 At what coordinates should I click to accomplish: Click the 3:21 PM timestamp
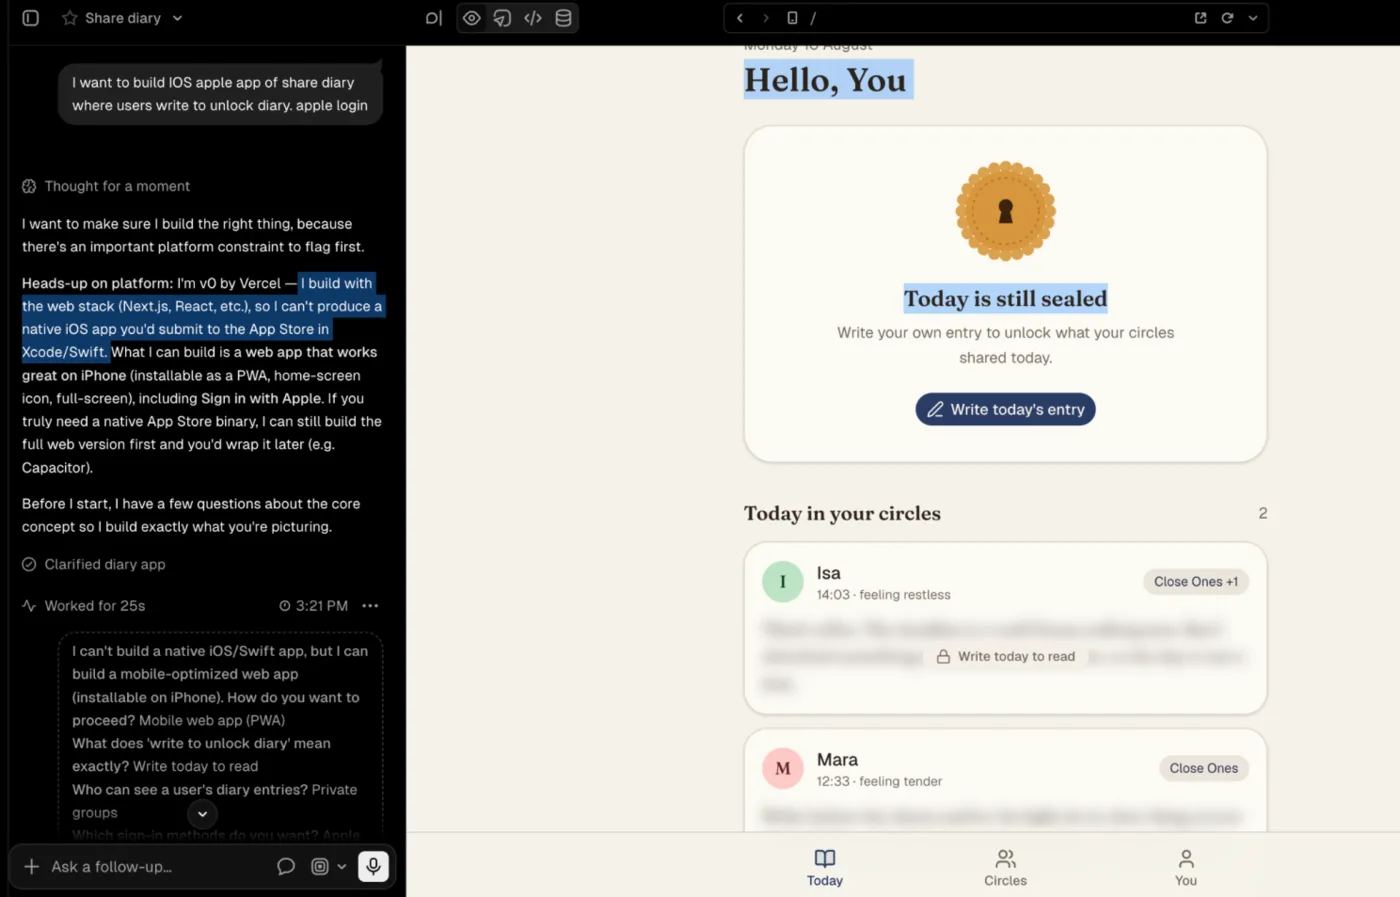coord(314,606)
